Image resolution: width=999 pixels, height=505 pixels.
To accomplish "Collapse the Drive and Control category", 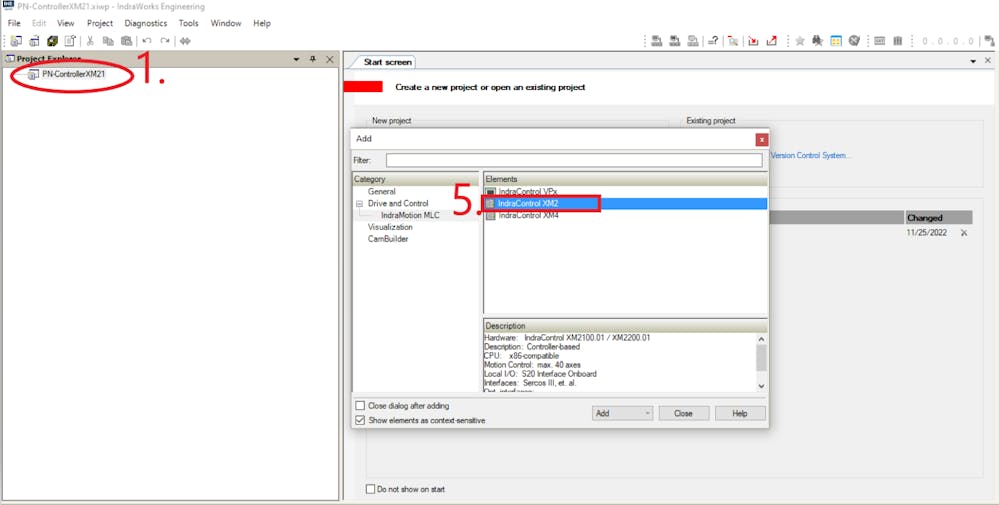I will pyautogui.click(x=359, y=203).
